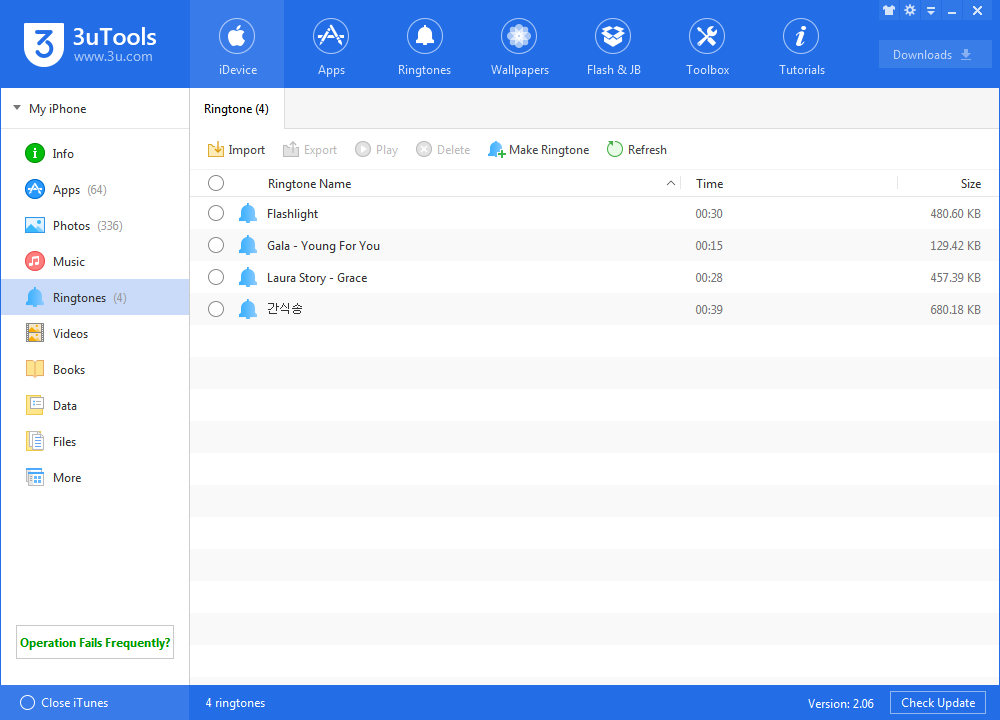Click the Laura Story - Grace bell icon
Viewport: 1000px width, 720px height.
click(247, 277)
